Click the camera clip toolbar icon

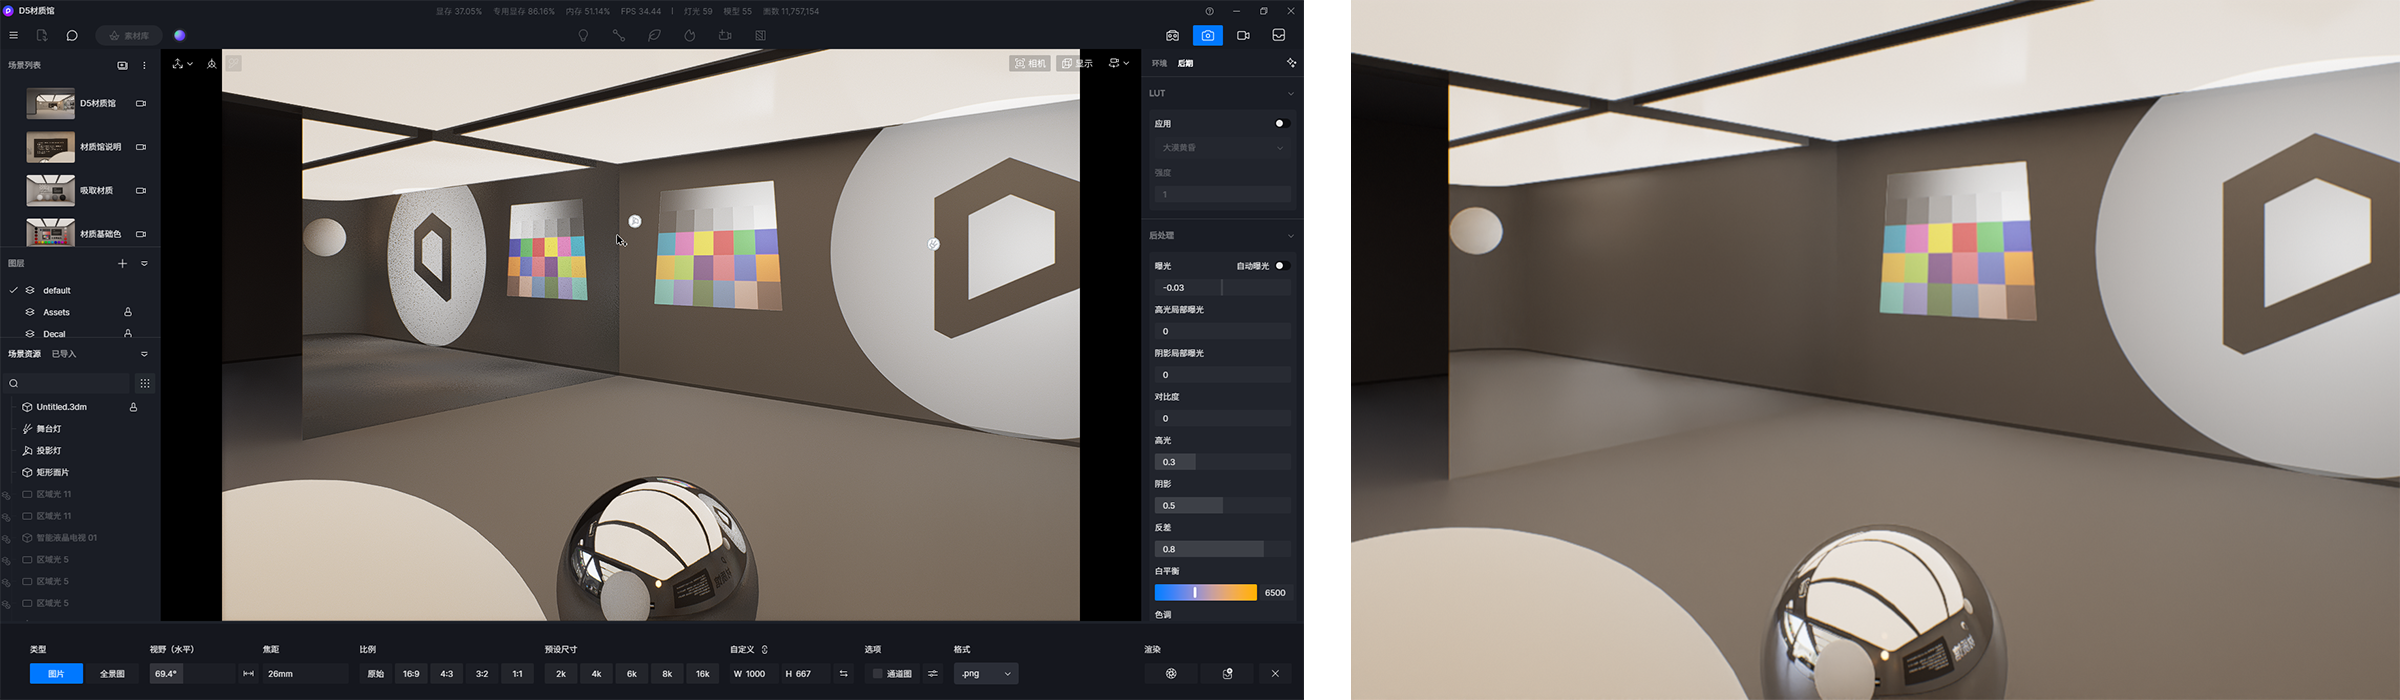(725, 35)
